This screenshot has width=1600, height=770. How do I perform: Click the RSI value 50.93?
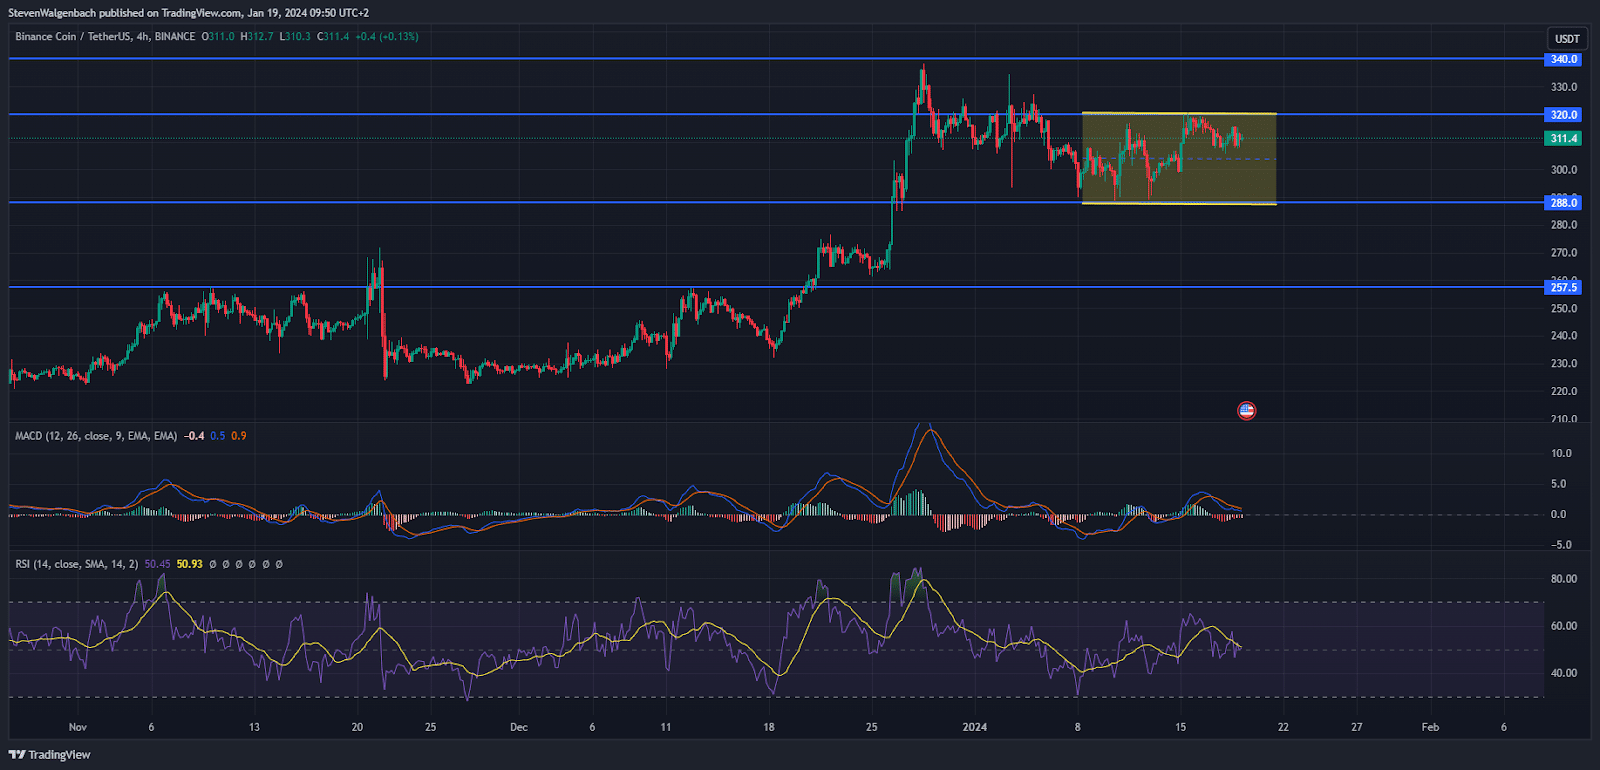click(189, 564)
